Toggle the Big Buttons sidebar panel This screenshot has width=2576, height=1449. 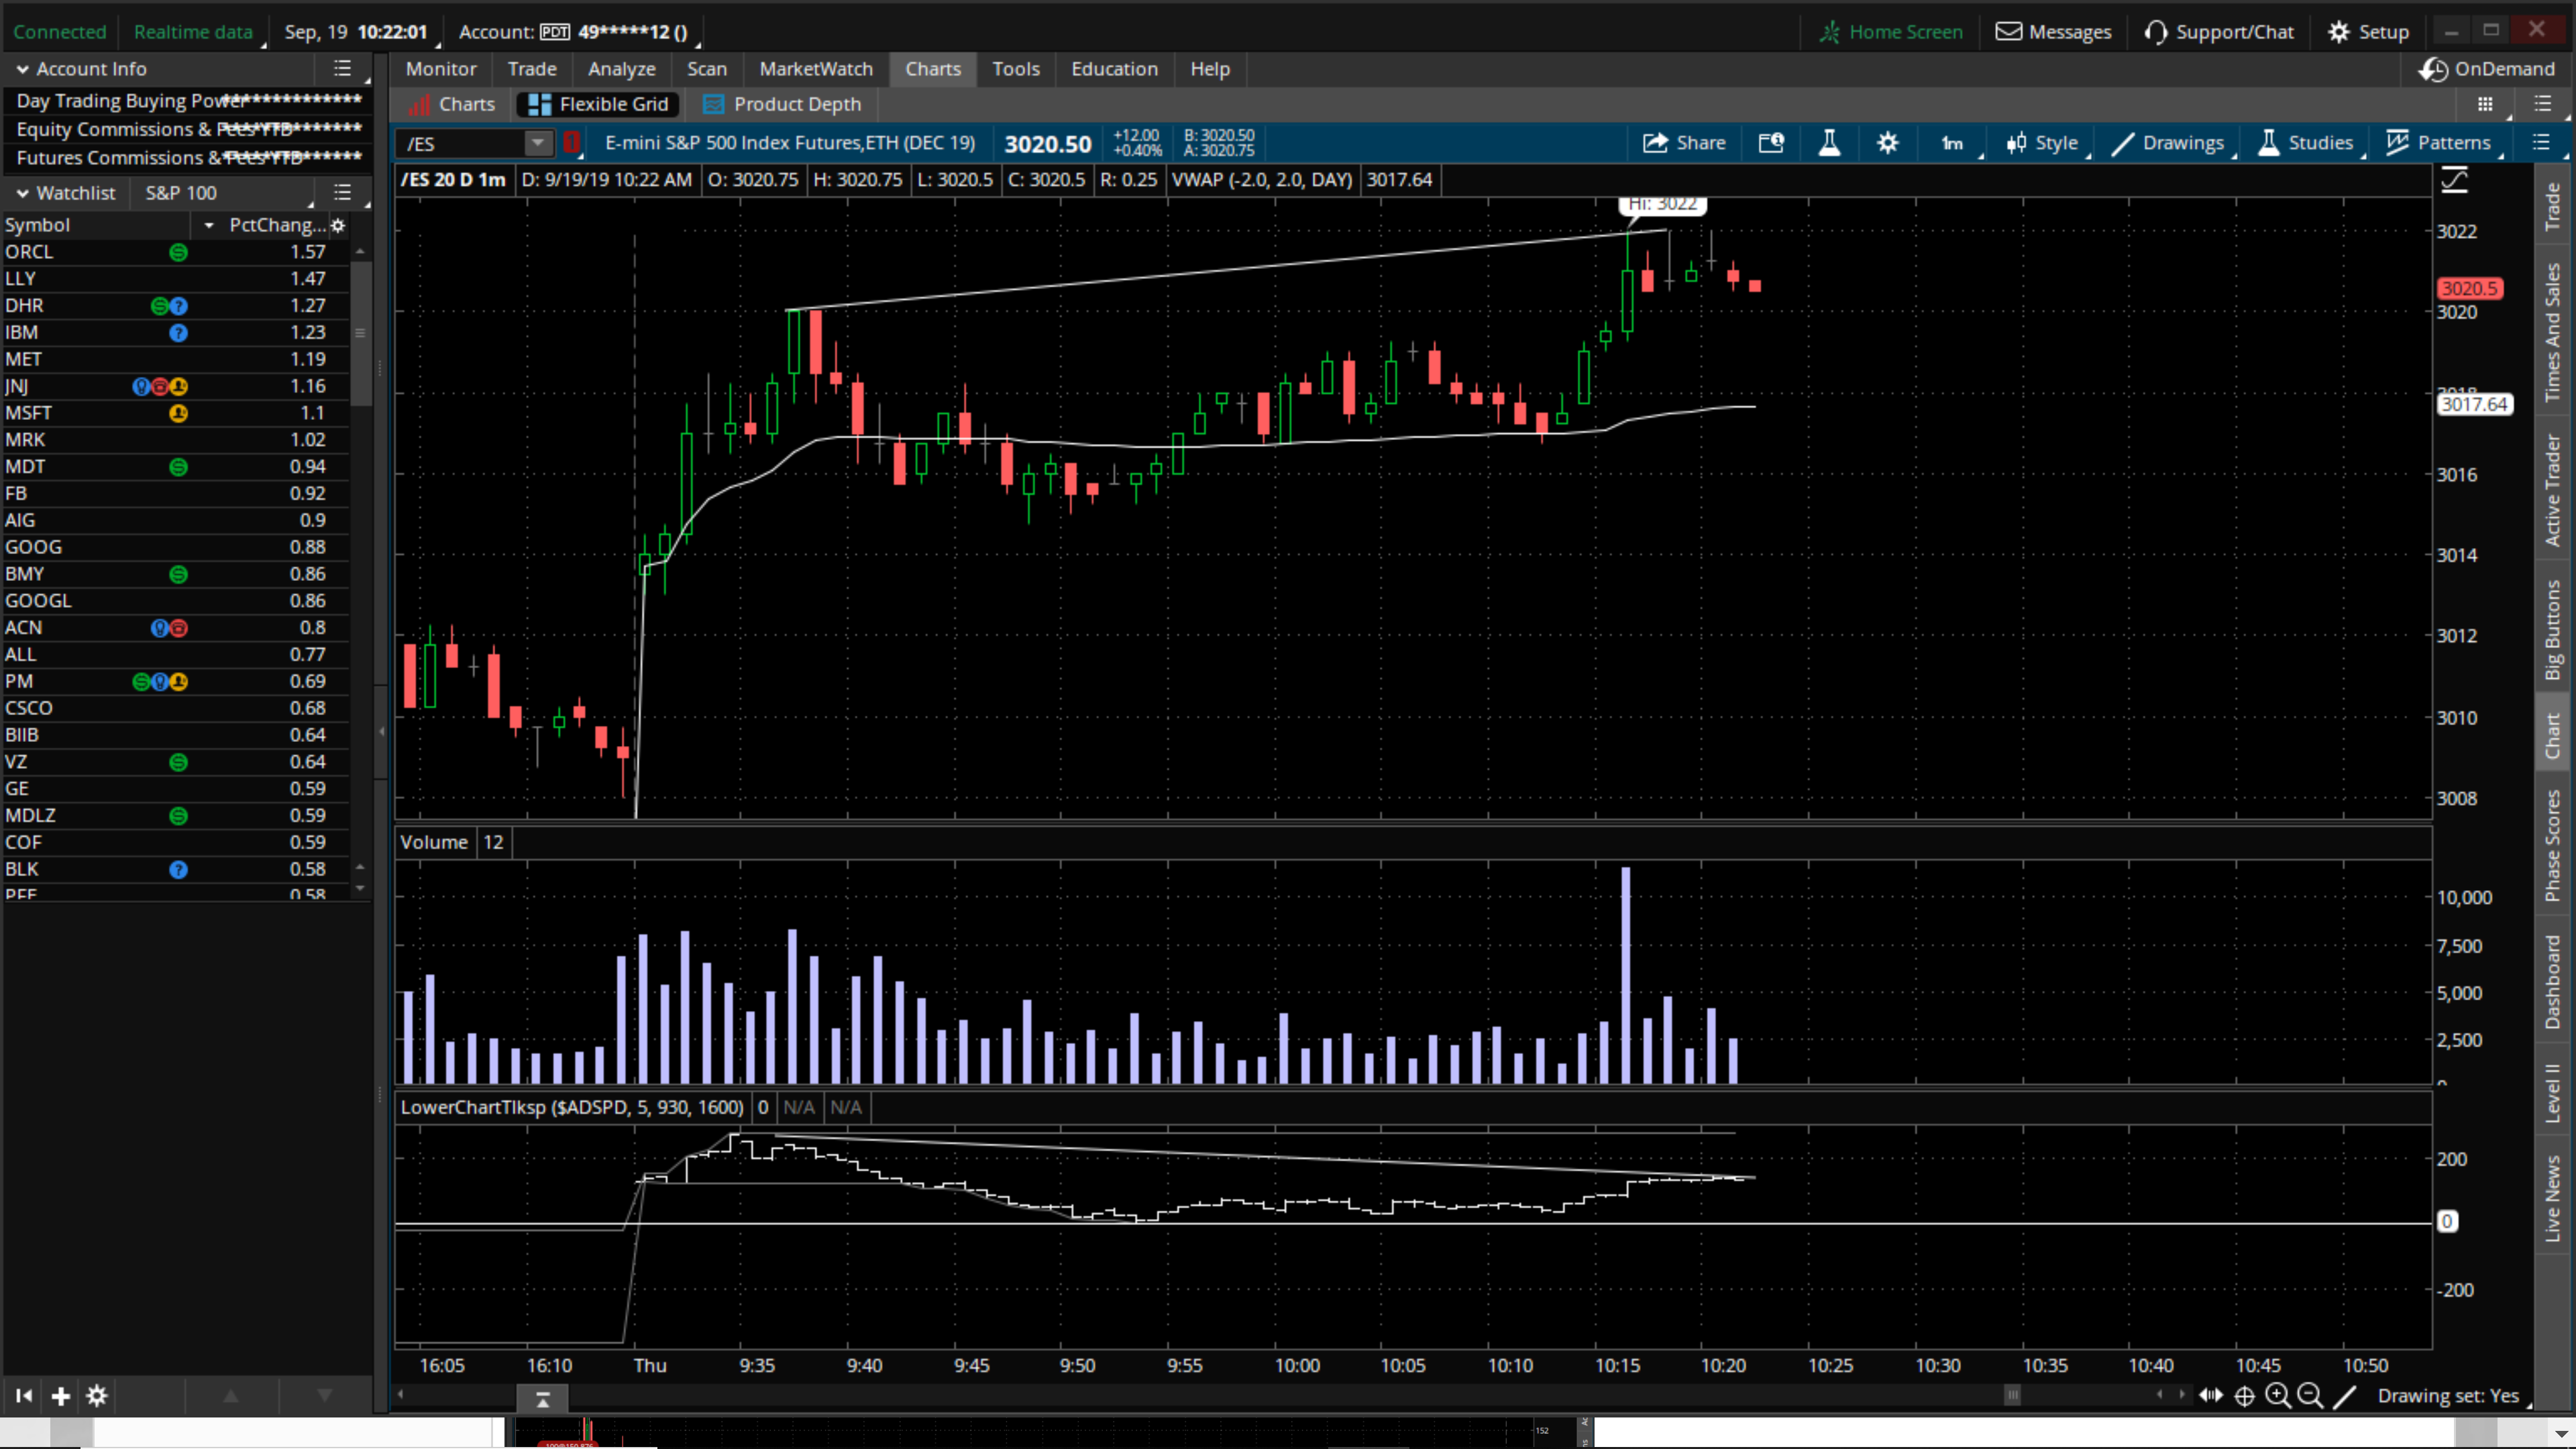2553,630
